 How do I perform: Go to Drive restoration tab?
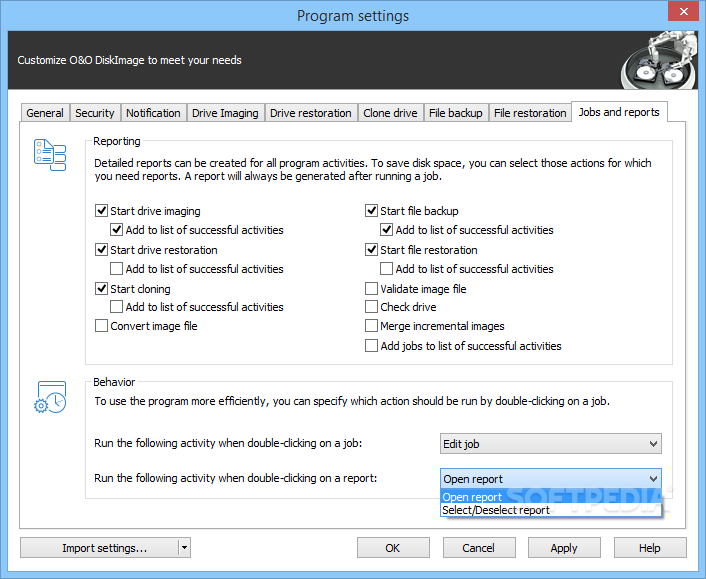coord(311,113)
